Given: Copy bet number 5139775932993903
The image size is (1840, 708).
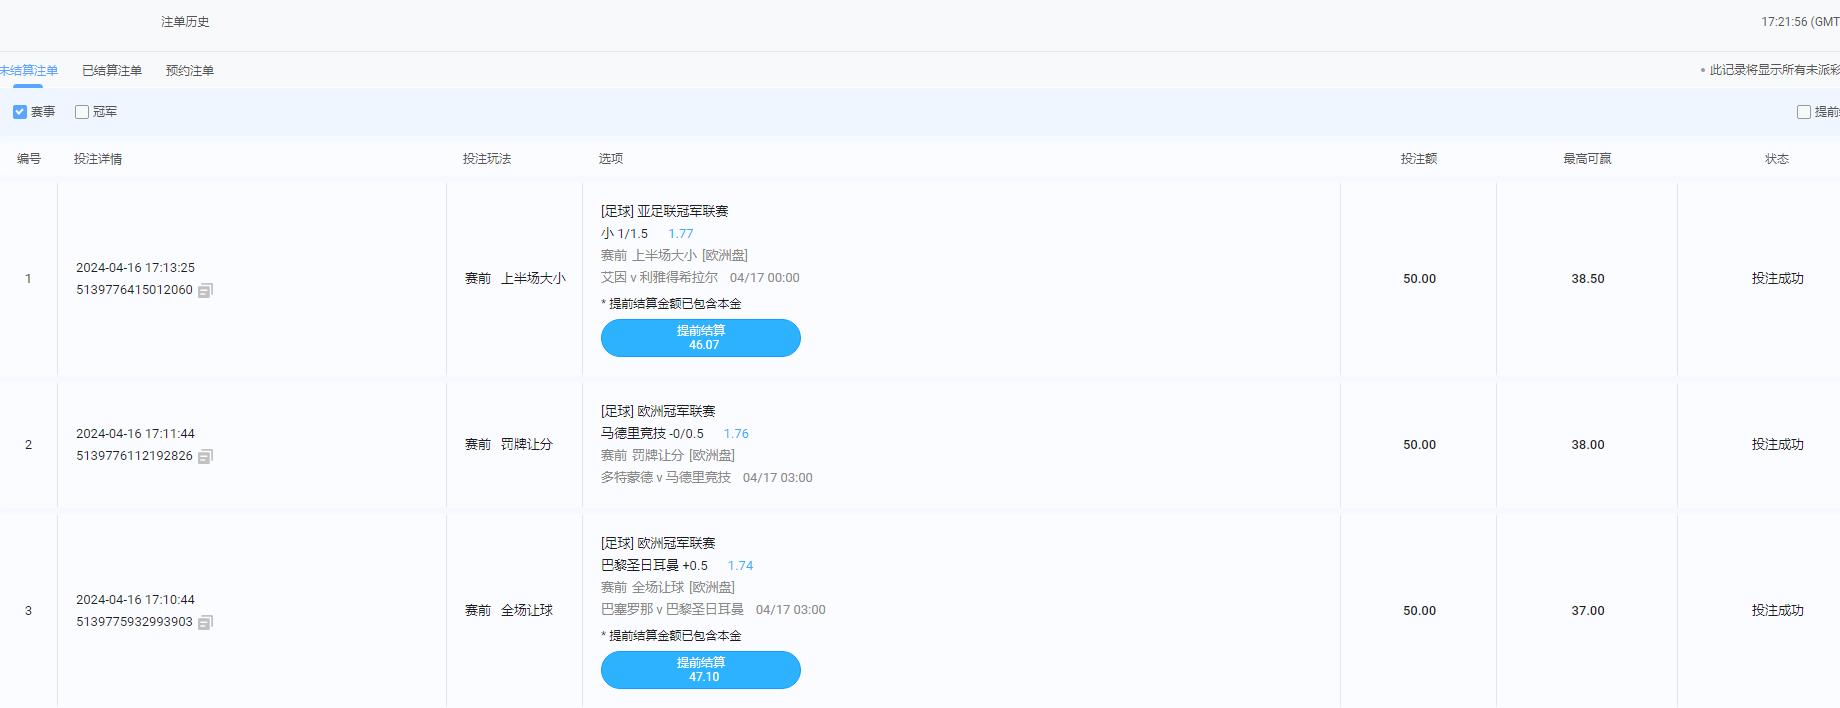Looking at the screenshot, I should [x=205, y=622].
